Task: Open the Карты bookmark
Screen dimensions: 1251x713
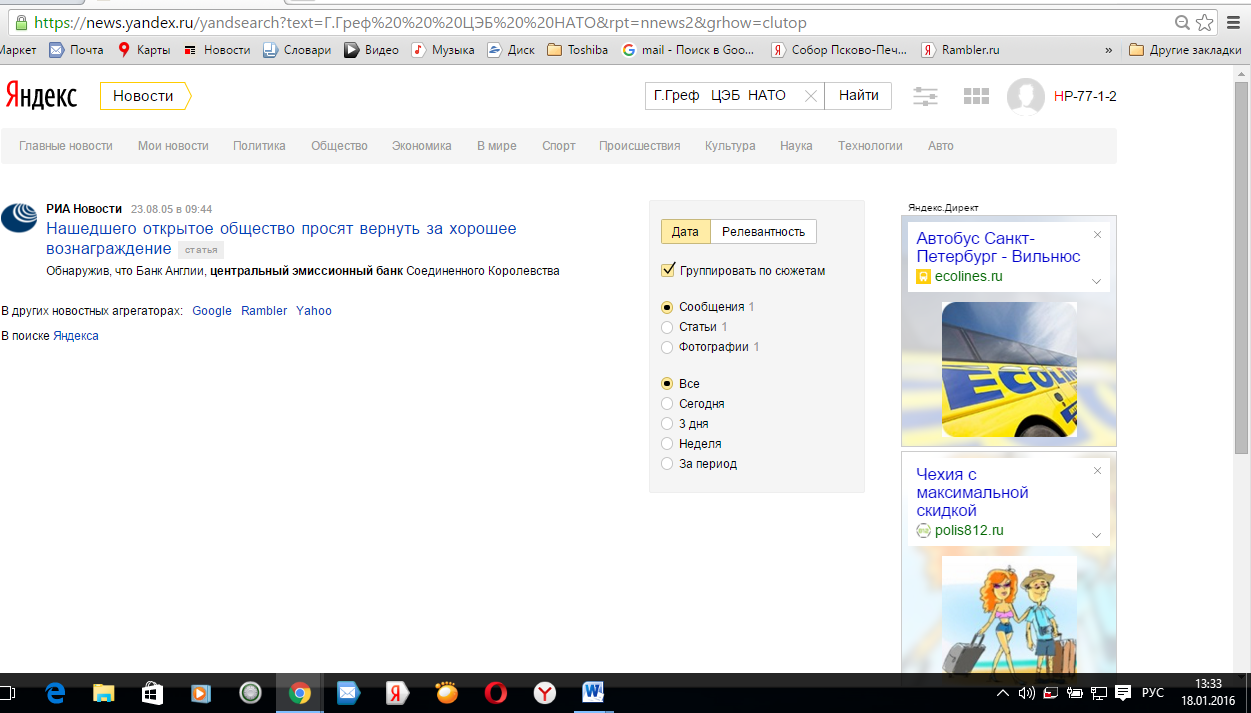Action: click(143, 50)
